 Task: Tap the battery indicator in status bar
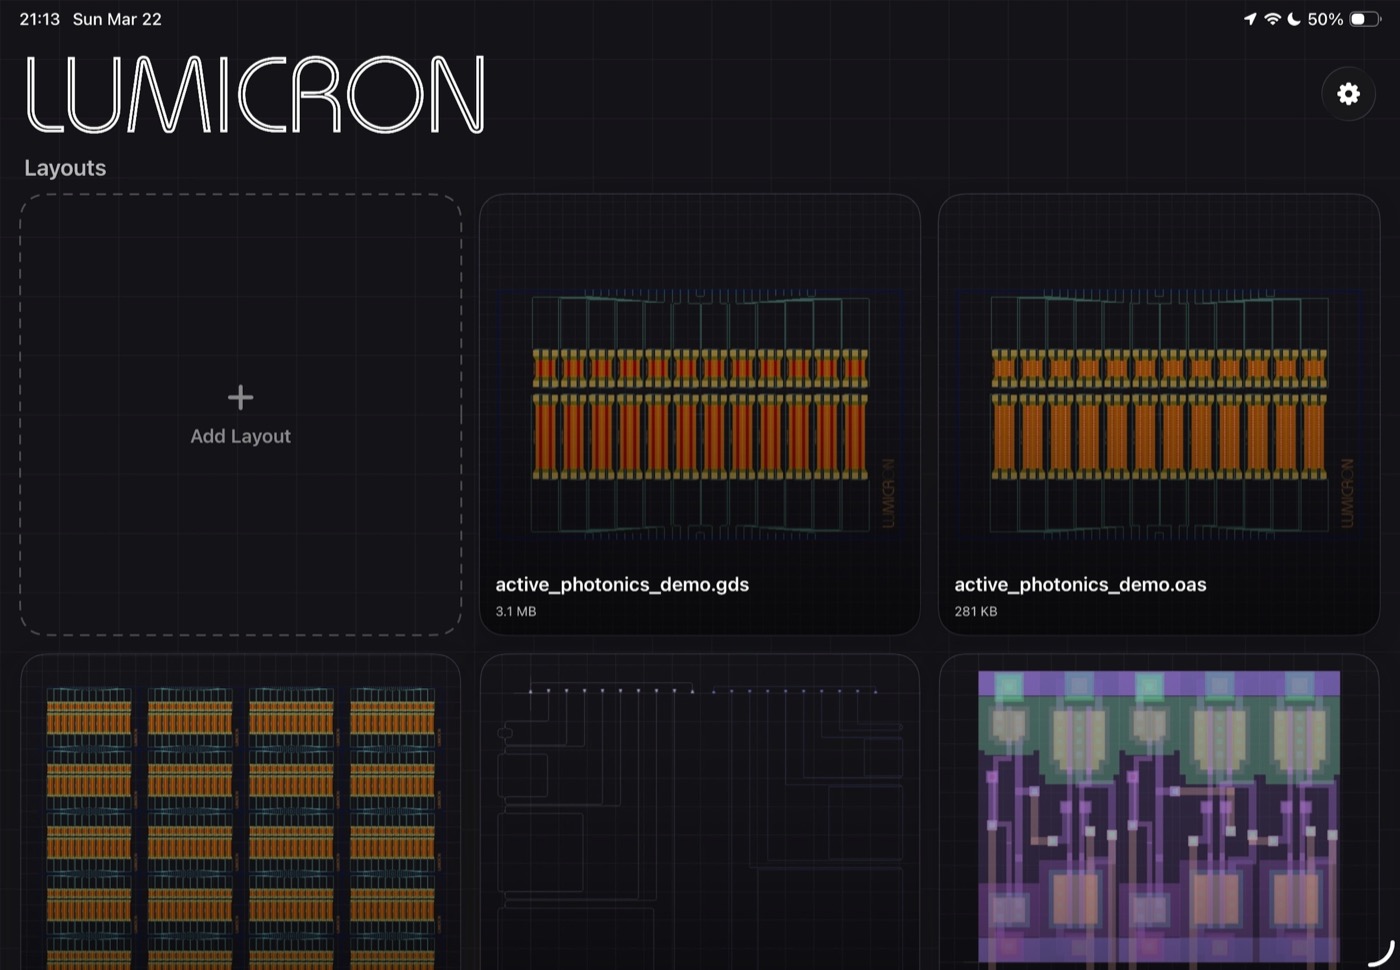(x=1365, y=19)
